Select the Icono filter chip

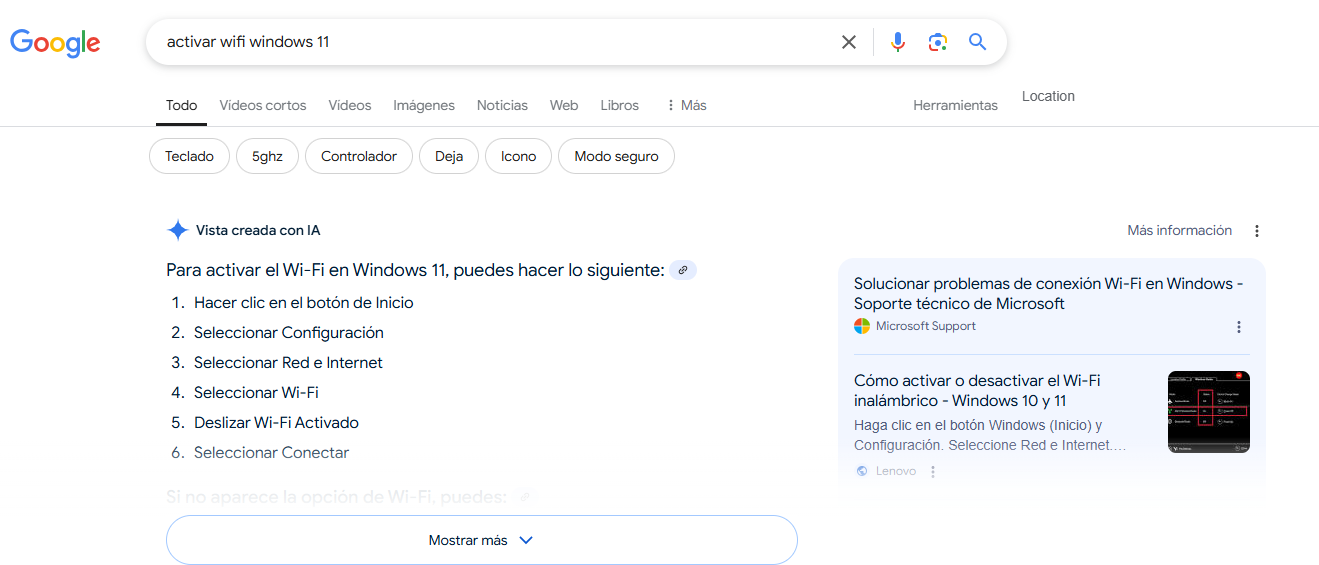[x=518, y=156]
